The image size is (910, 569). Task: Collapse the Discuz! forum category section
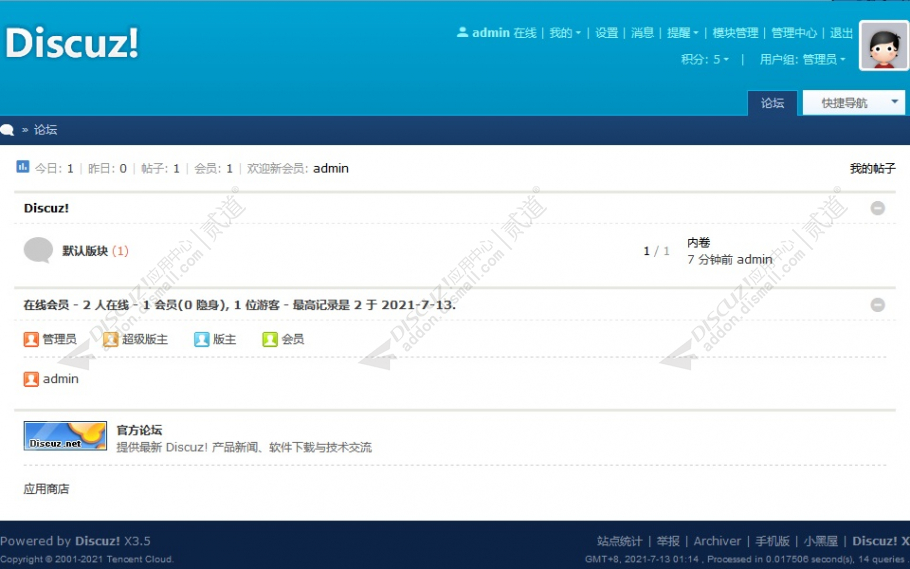pyautogui.click(x=878, y=208)
